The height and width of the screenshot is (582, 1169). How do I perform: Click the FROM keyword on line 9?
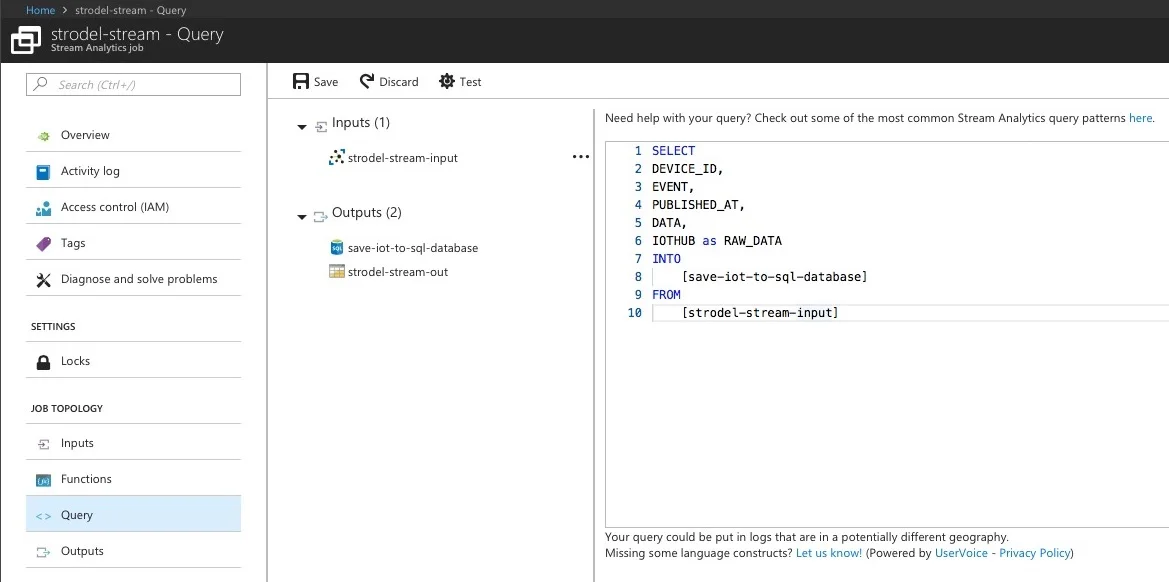click(x=667, y=294)
